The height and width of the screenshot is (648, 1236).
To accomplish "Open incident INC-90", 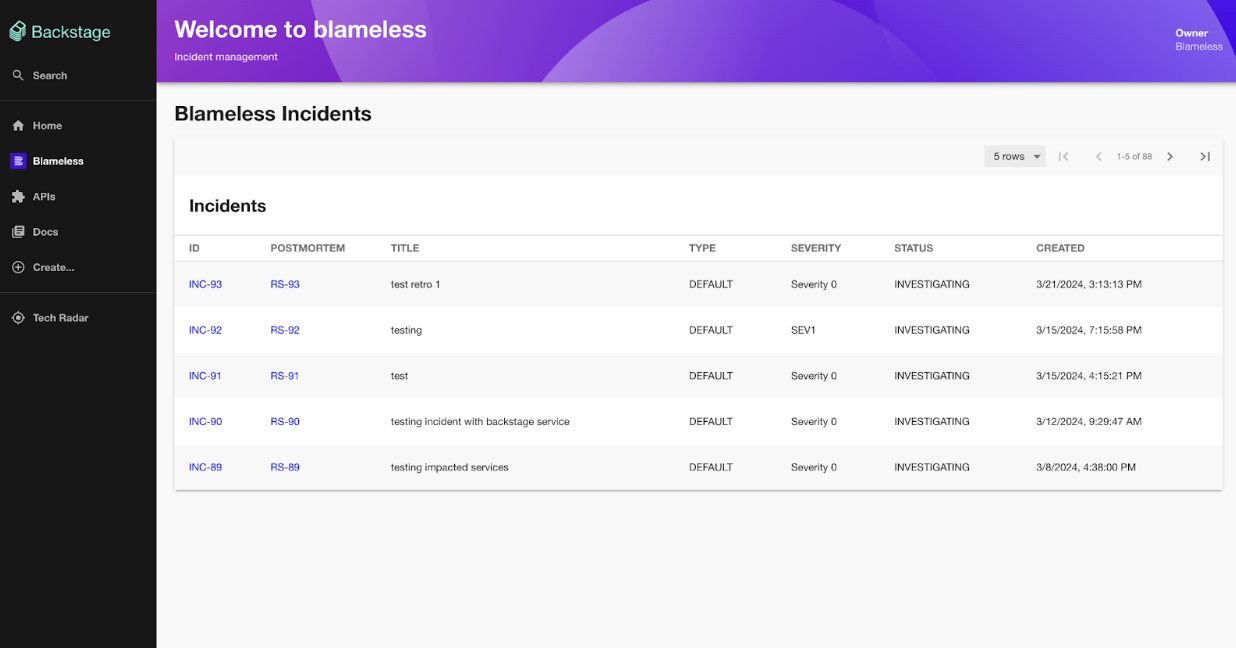I will pos(205,421).
